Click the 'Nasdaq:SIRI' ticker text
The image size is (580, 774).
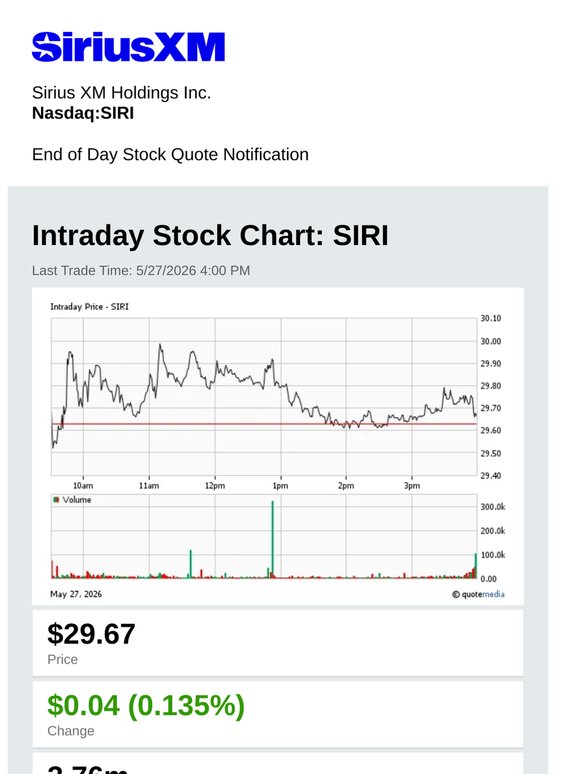[83, 113]
